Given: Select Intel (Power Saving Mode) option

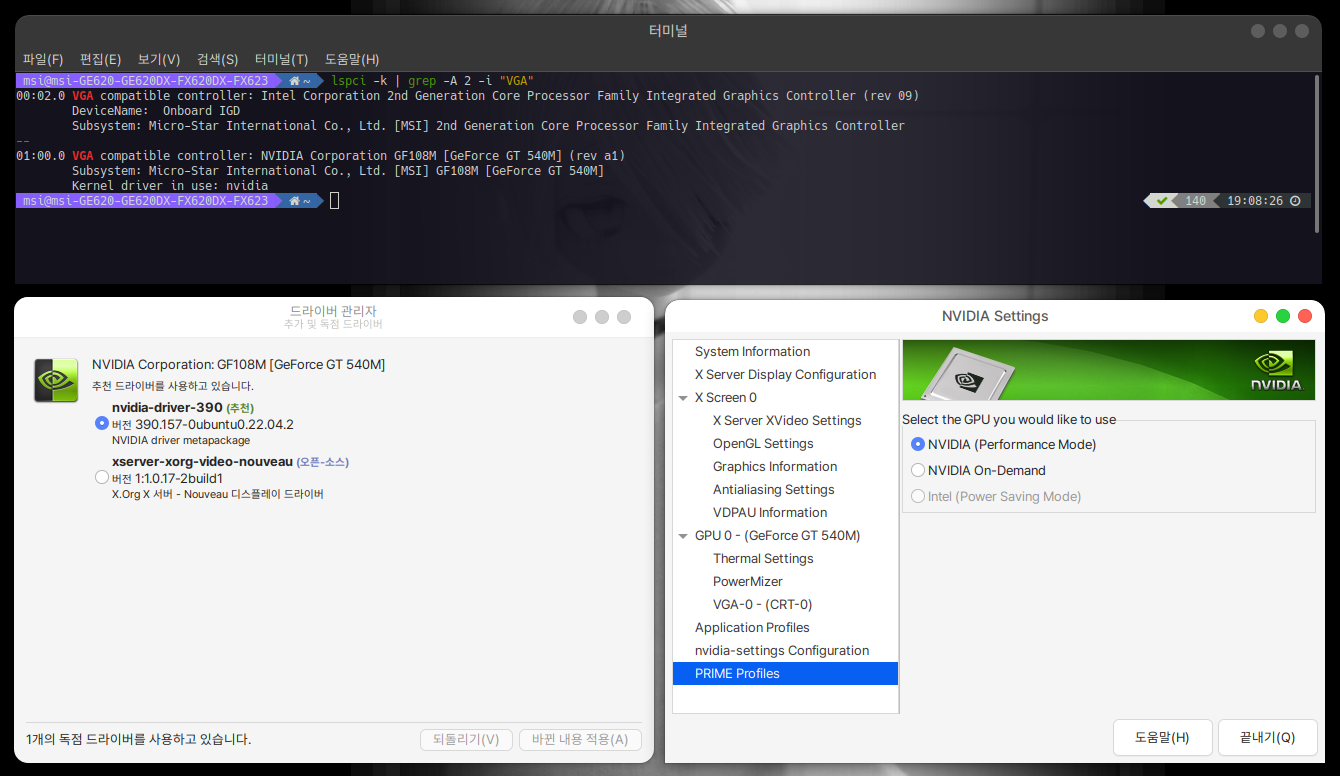Looking at the screenshot, I should [918, 496].
